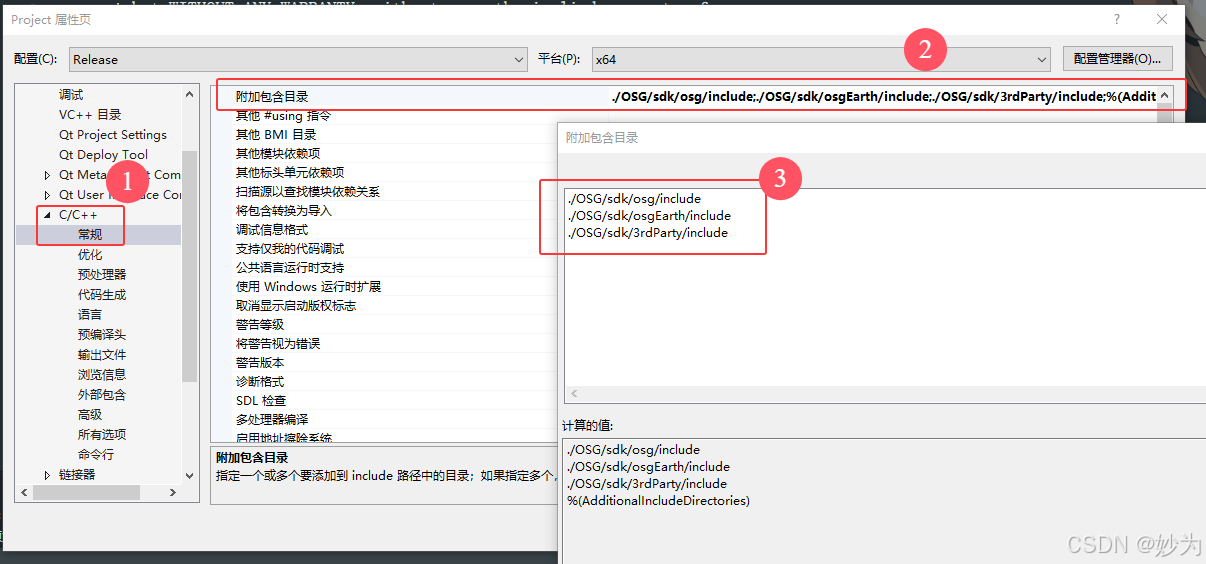1206x564 pixels.
Task: Select the 诊断格式 property
Action: (260, 381)
